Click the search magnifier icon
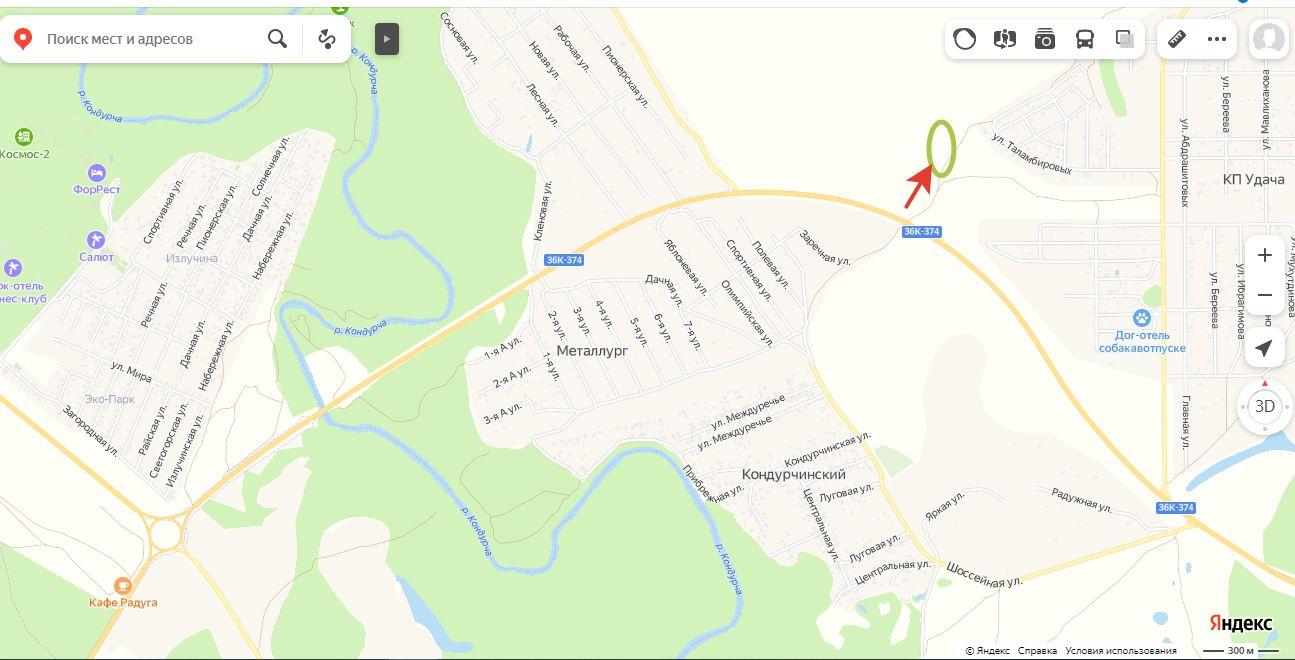This screenshot has width=1295, height=660. click(277, 39)
